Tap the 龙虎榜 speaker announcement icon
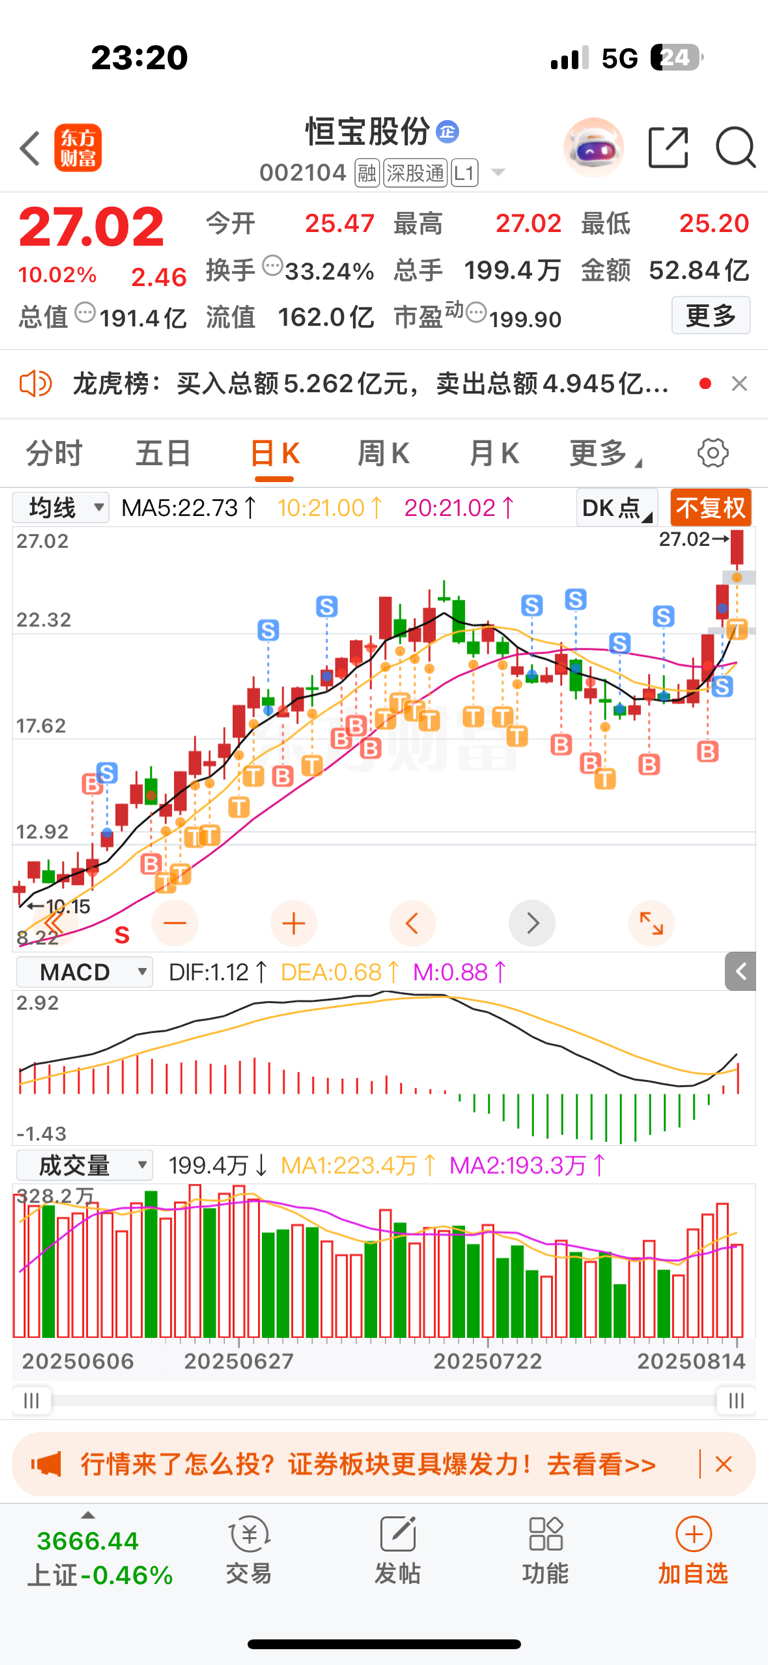 pos(36,383)
